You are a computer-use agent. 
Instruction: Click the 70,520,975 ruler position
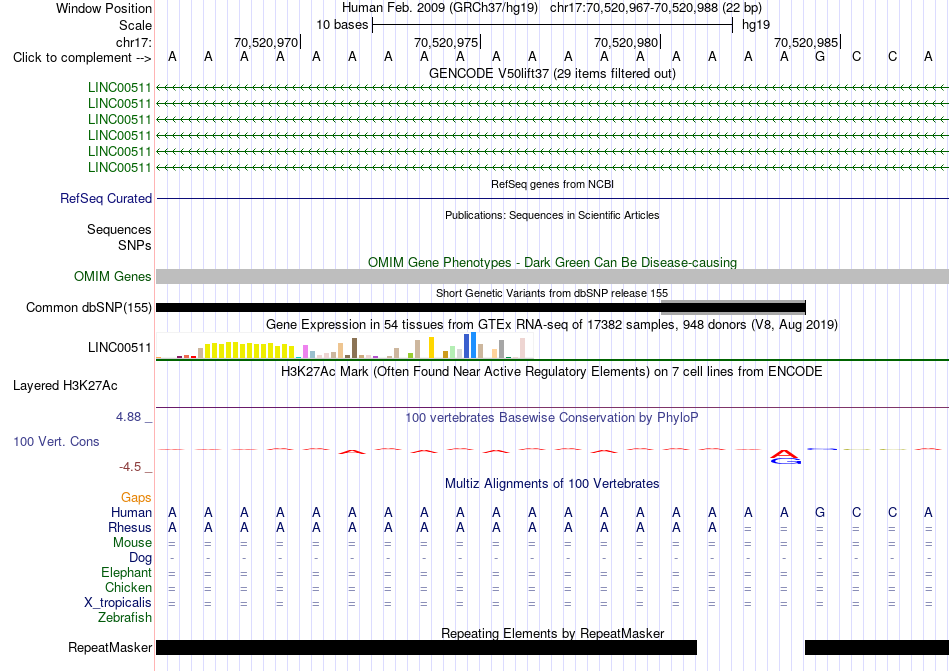click(x=447, y=42)
